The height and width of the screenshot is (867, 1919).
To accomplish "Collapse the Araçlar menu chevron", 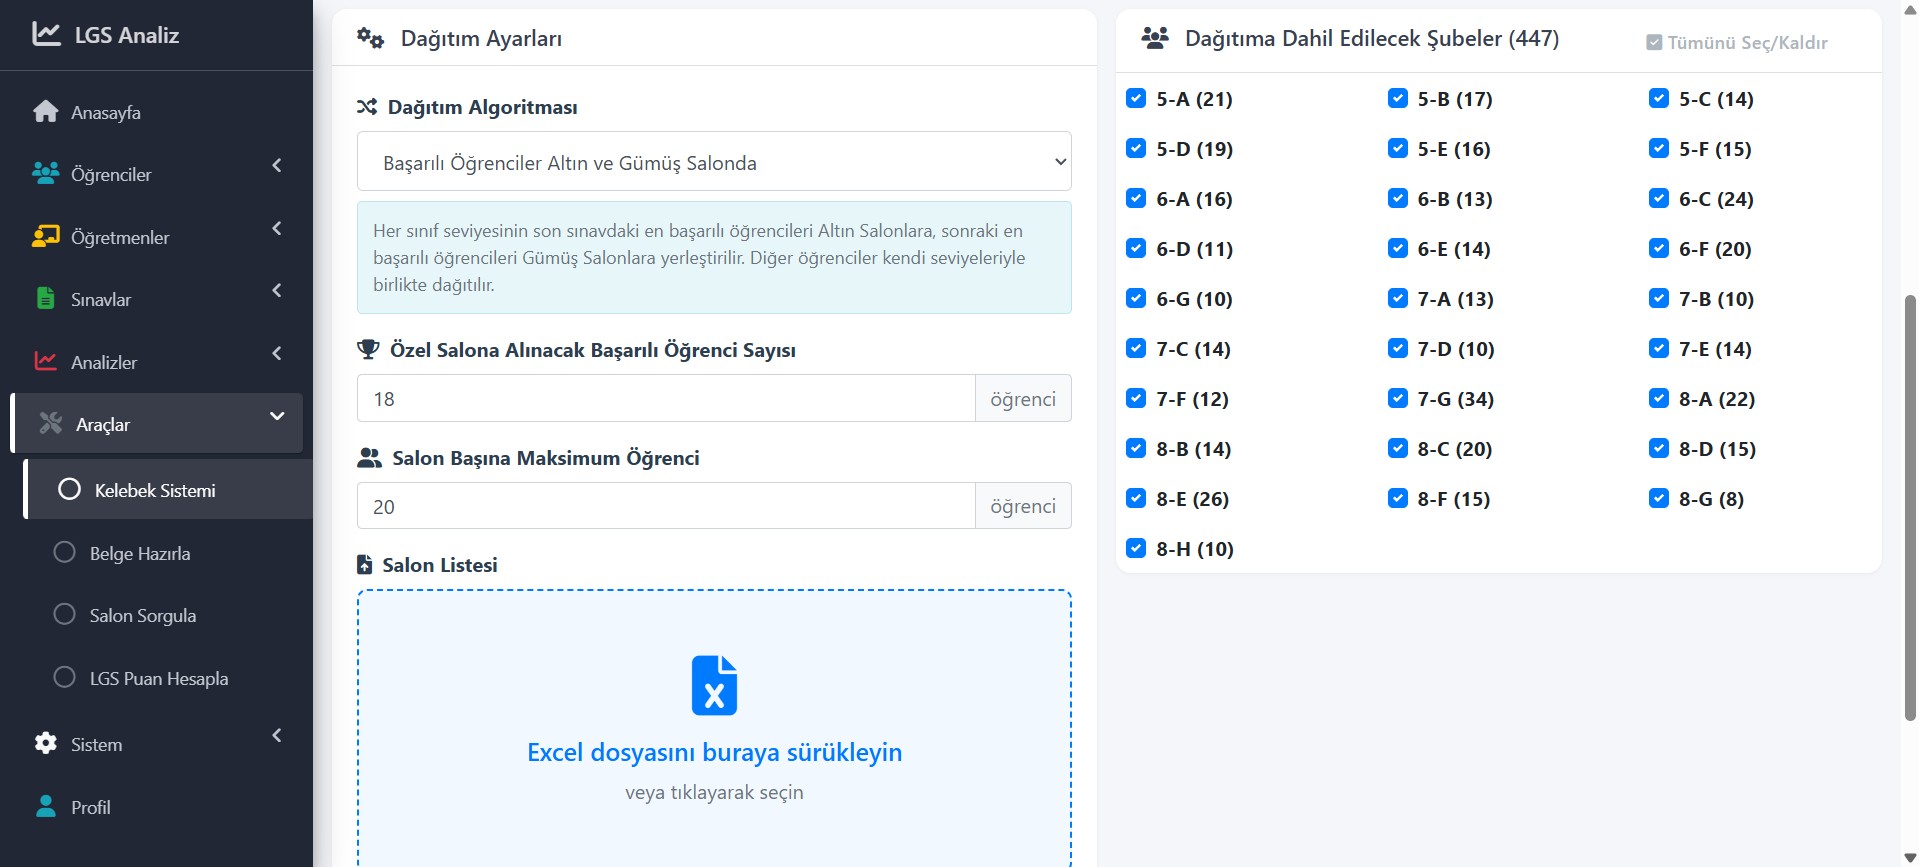I will (277, 416).
